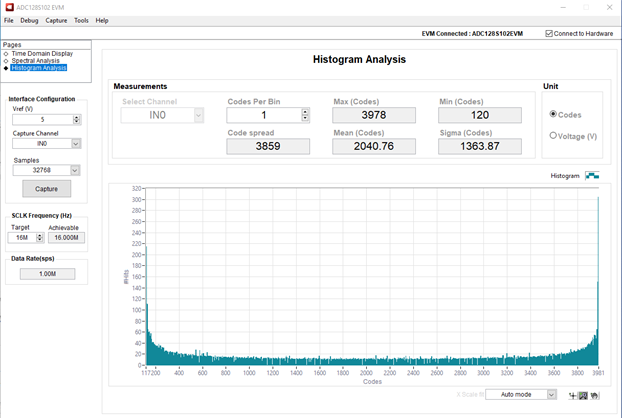Switch to Time Domain Display page

(41, 53)
